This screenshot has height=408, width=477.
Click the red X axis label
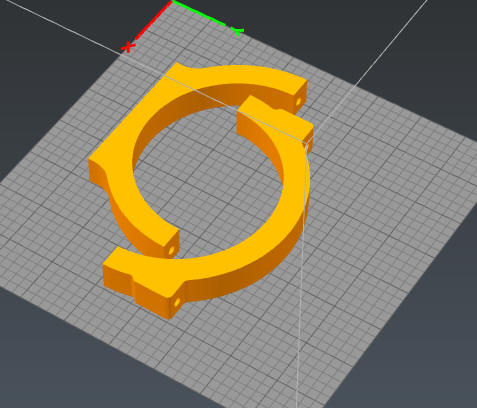128,47
